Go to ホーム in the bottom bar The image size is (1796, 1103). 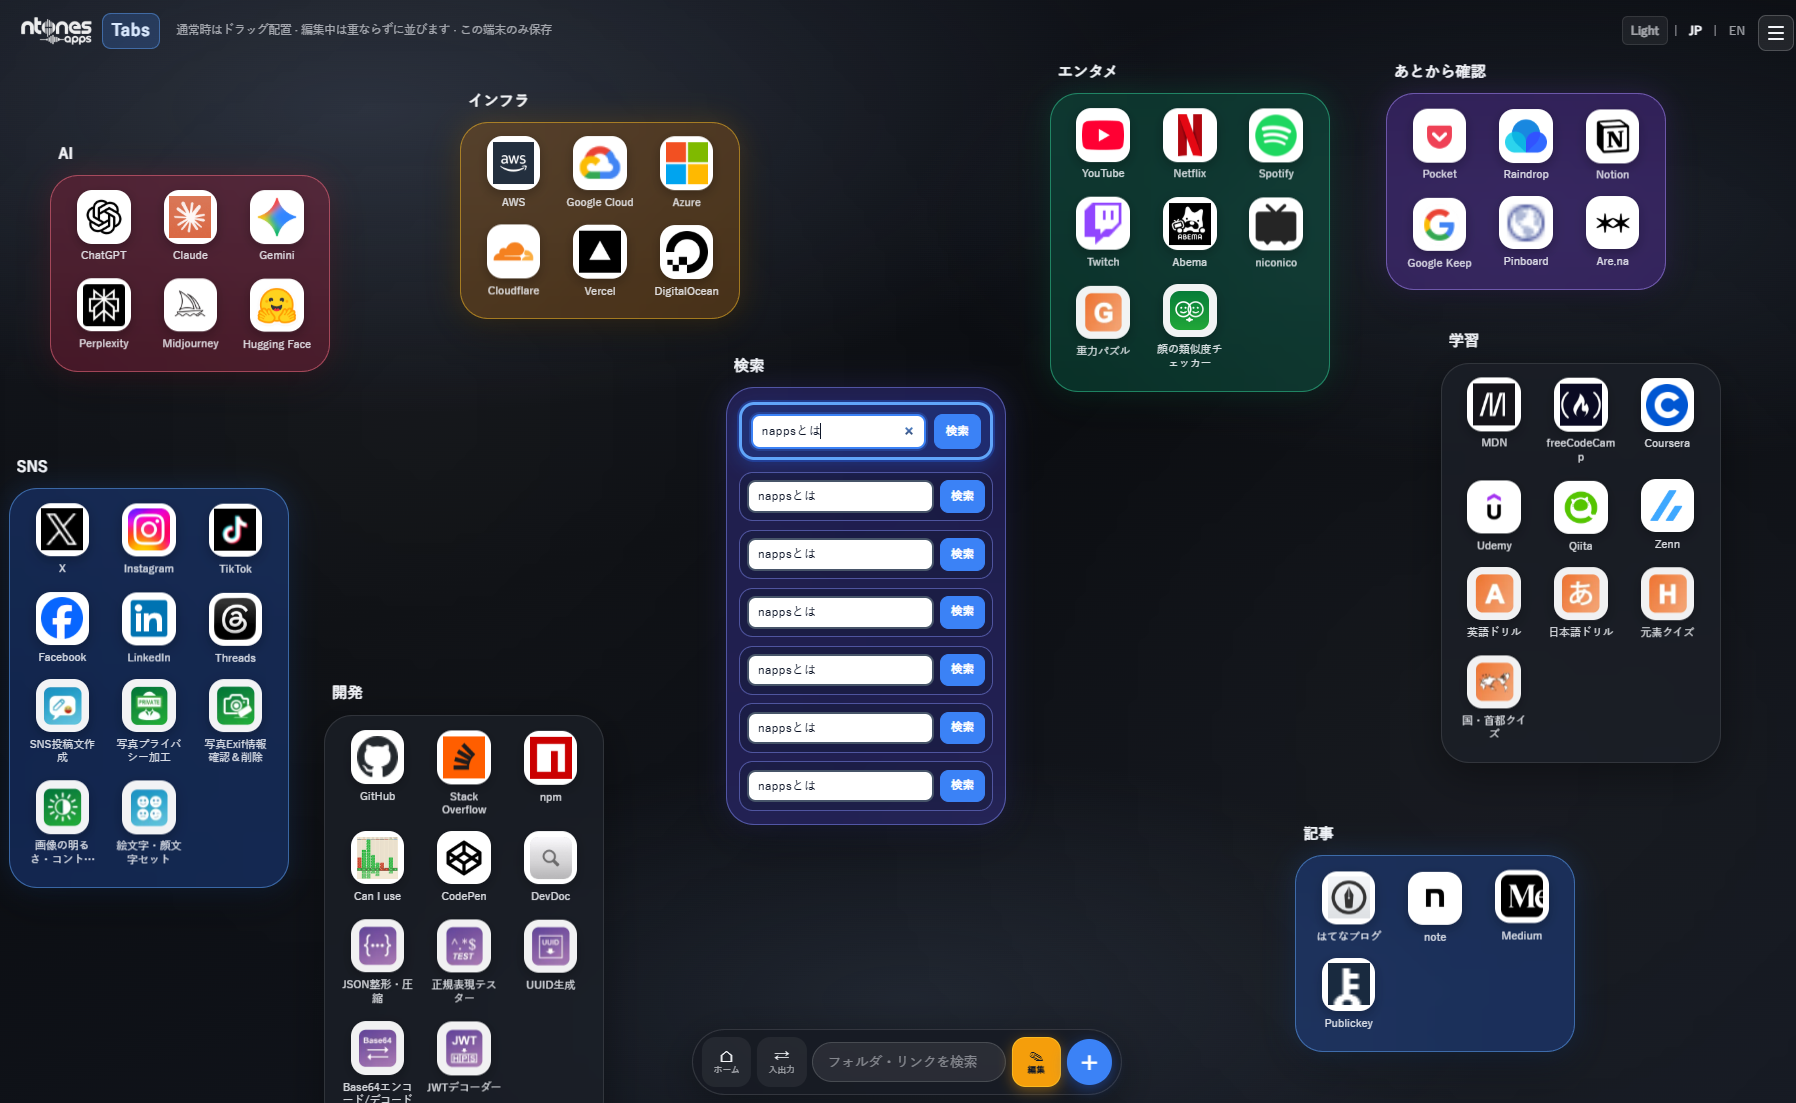(726, 1062)
